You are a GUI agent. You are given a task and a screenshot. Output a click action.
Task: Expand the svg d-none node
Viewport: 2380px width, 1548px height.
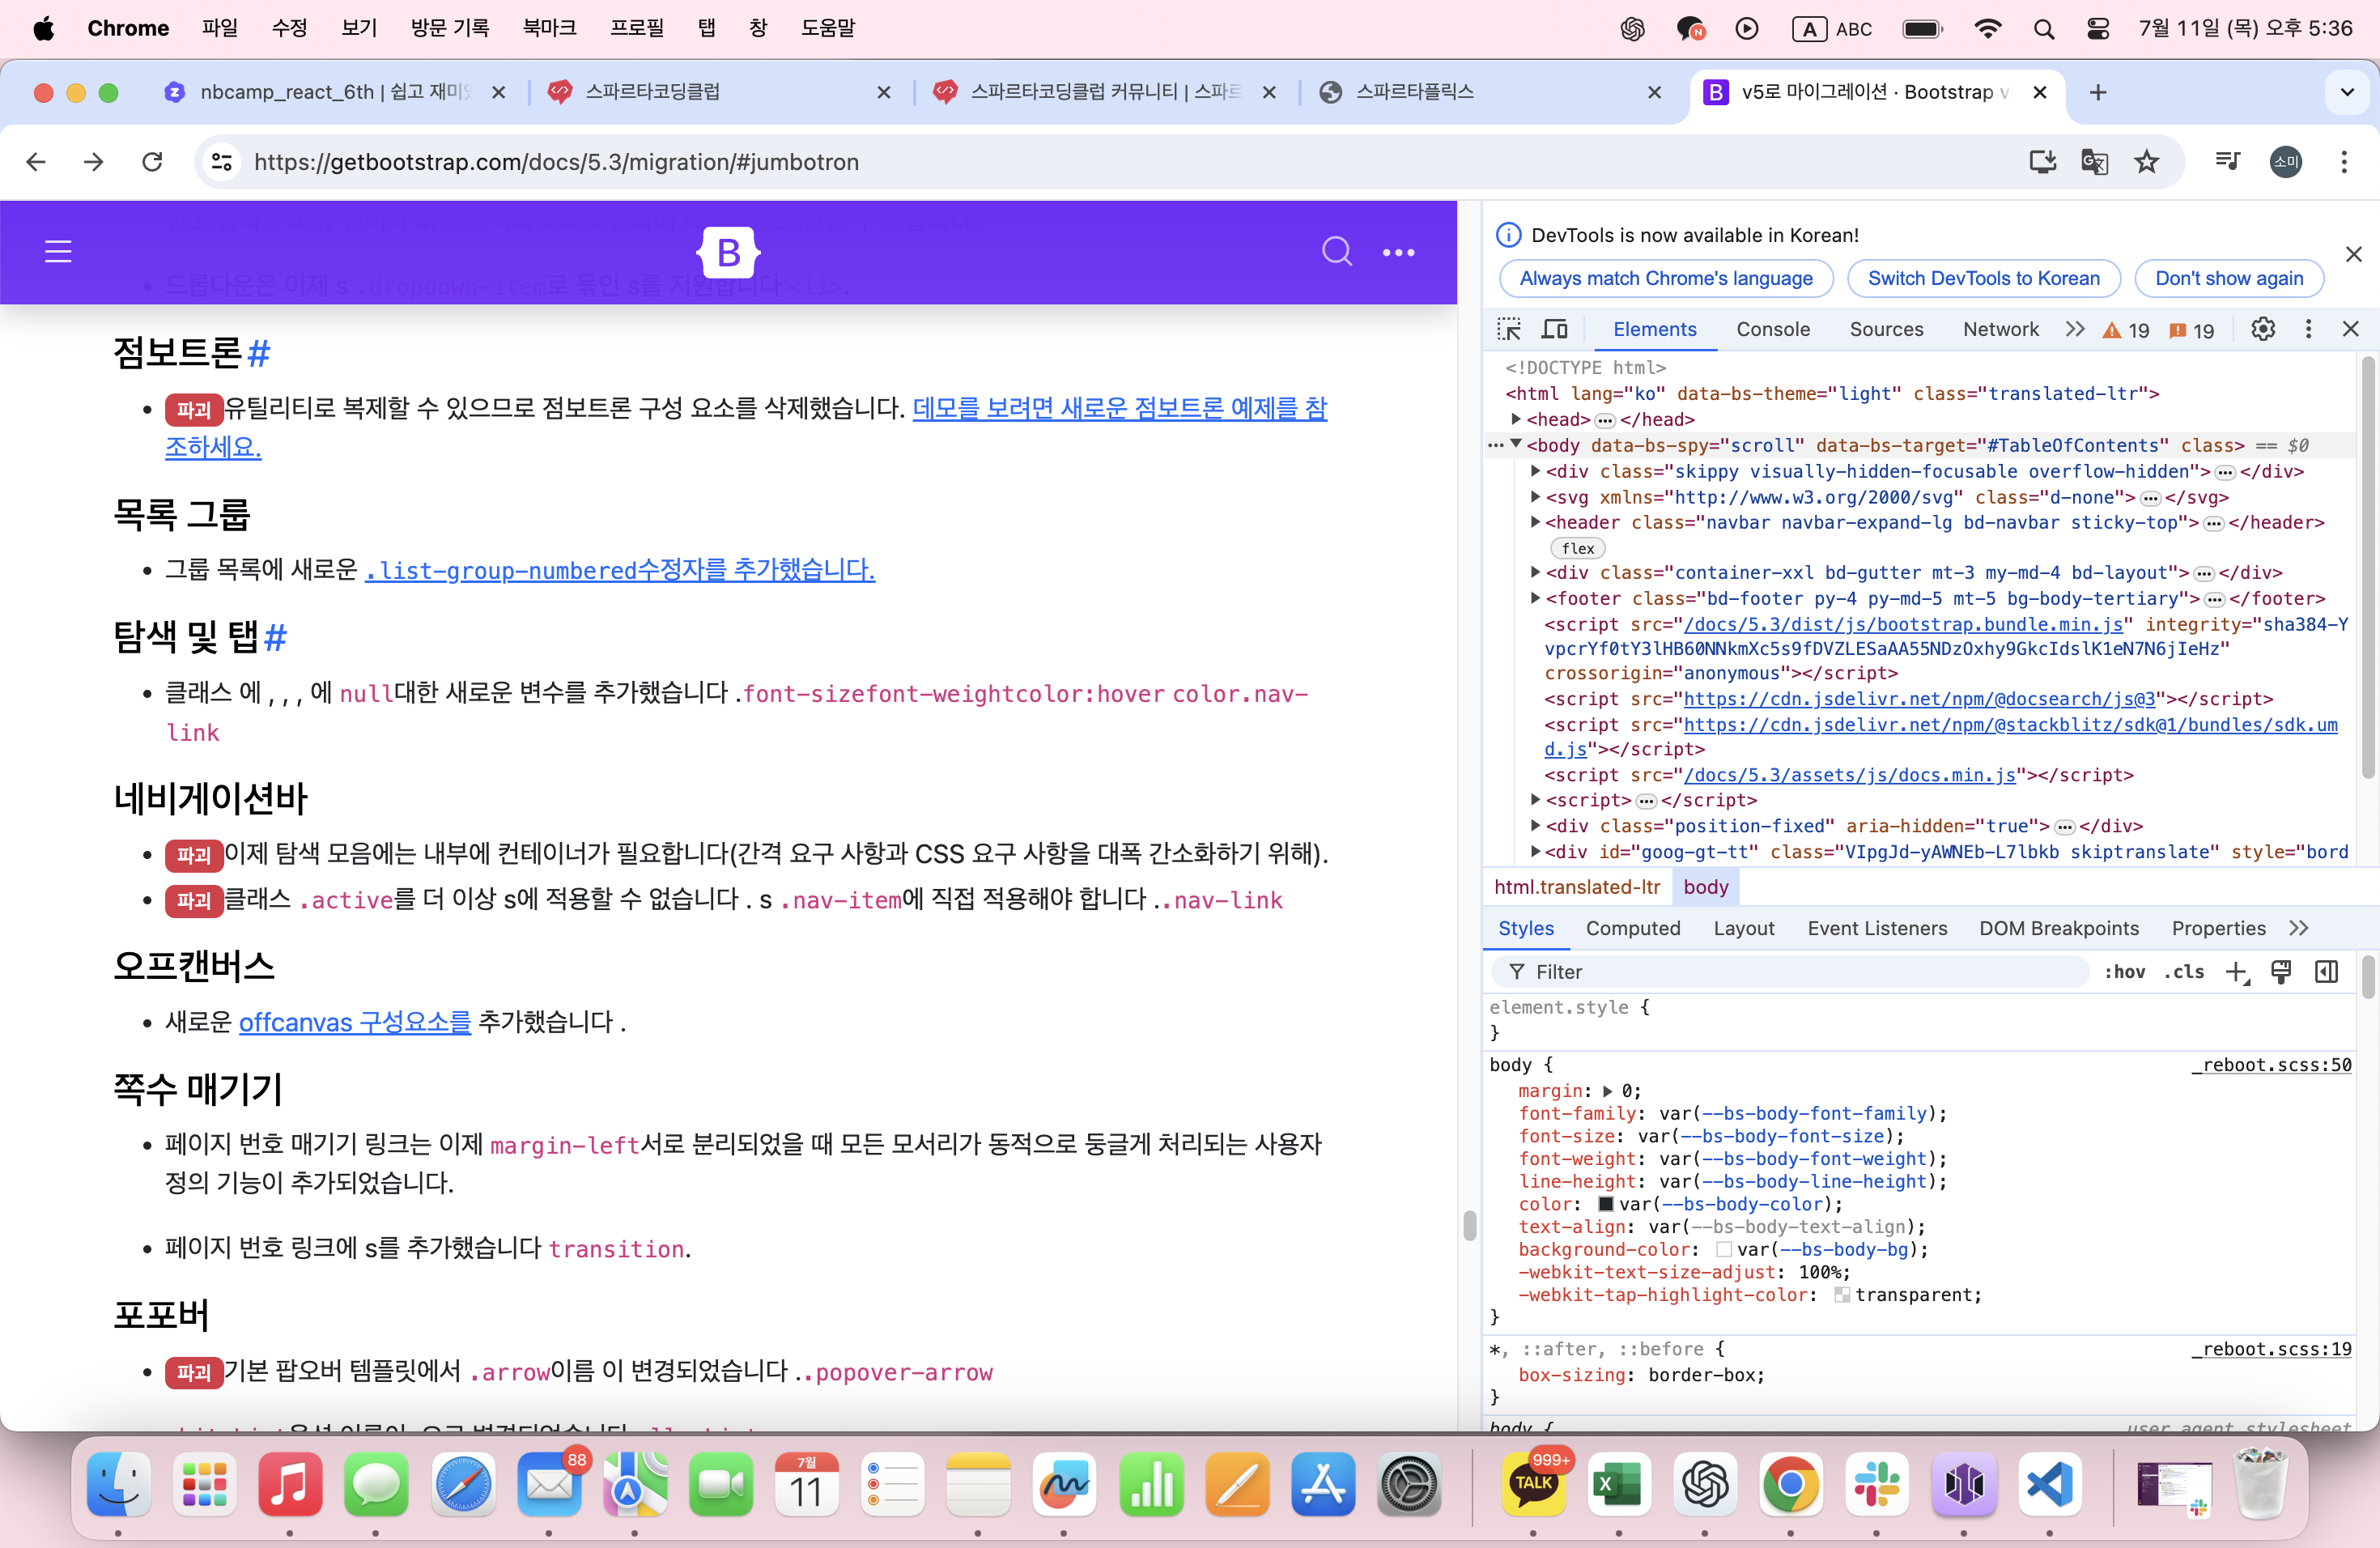coord(1535,497)
